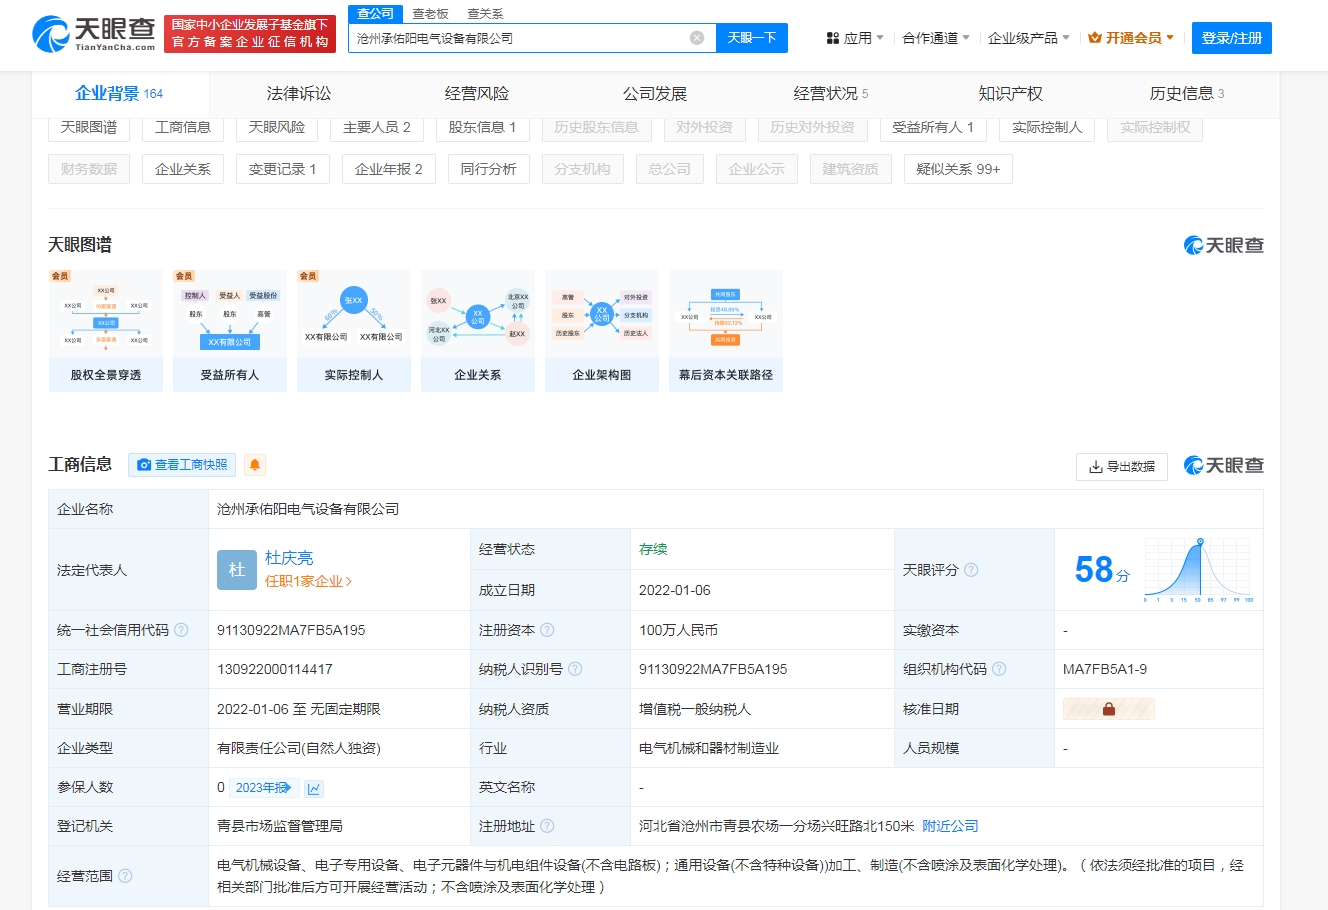The width and height of the screenshot is (1328, 910).
Task: Click help icon beside 统一社会信用代码
Action: [181, 630]
